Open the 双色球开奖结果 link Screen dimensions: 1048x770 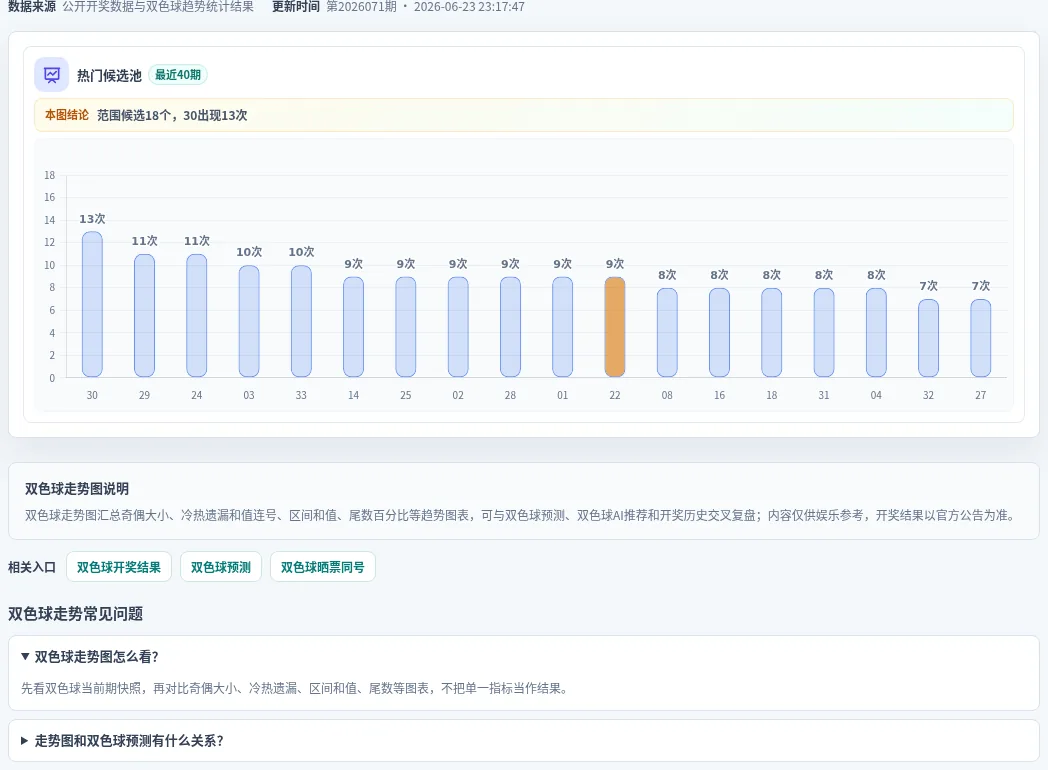[x=119, y=567]
